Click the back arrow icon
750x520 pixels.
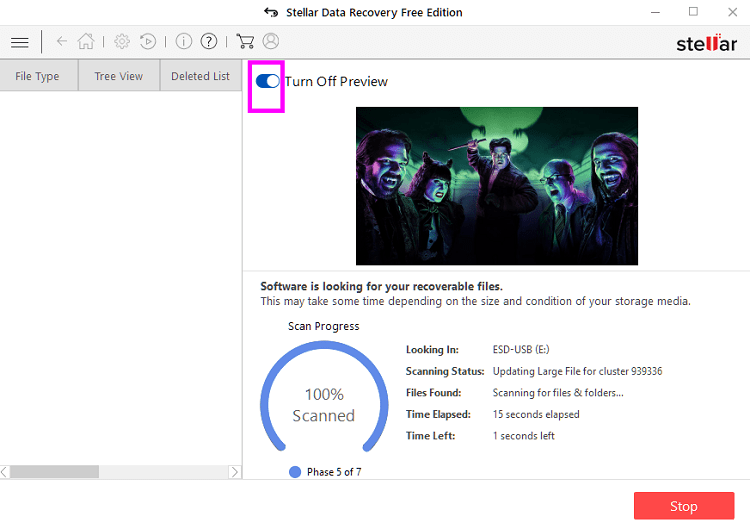click(x=62, y=41)
